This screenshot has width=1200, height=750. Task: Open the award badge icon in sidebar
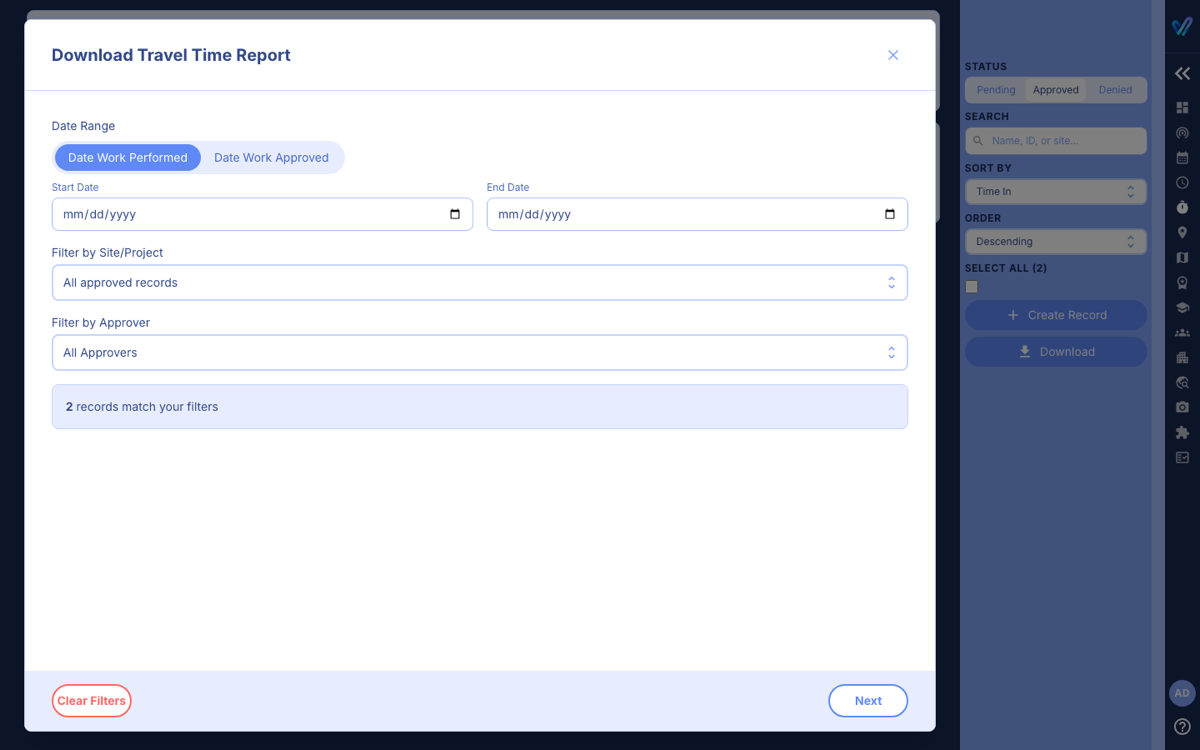tap(1182, 283)
